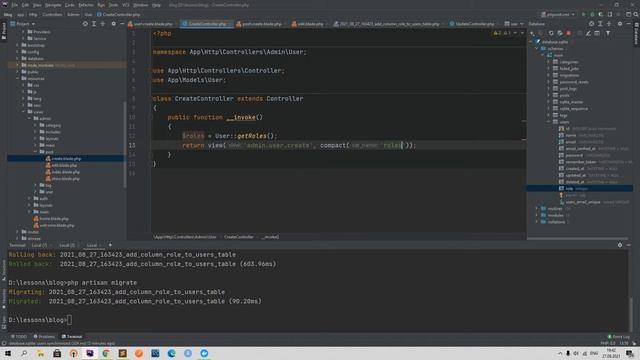Open Search Everywhere magnifier icon
The height and width of the screenshot is (360, 640).
636,14
